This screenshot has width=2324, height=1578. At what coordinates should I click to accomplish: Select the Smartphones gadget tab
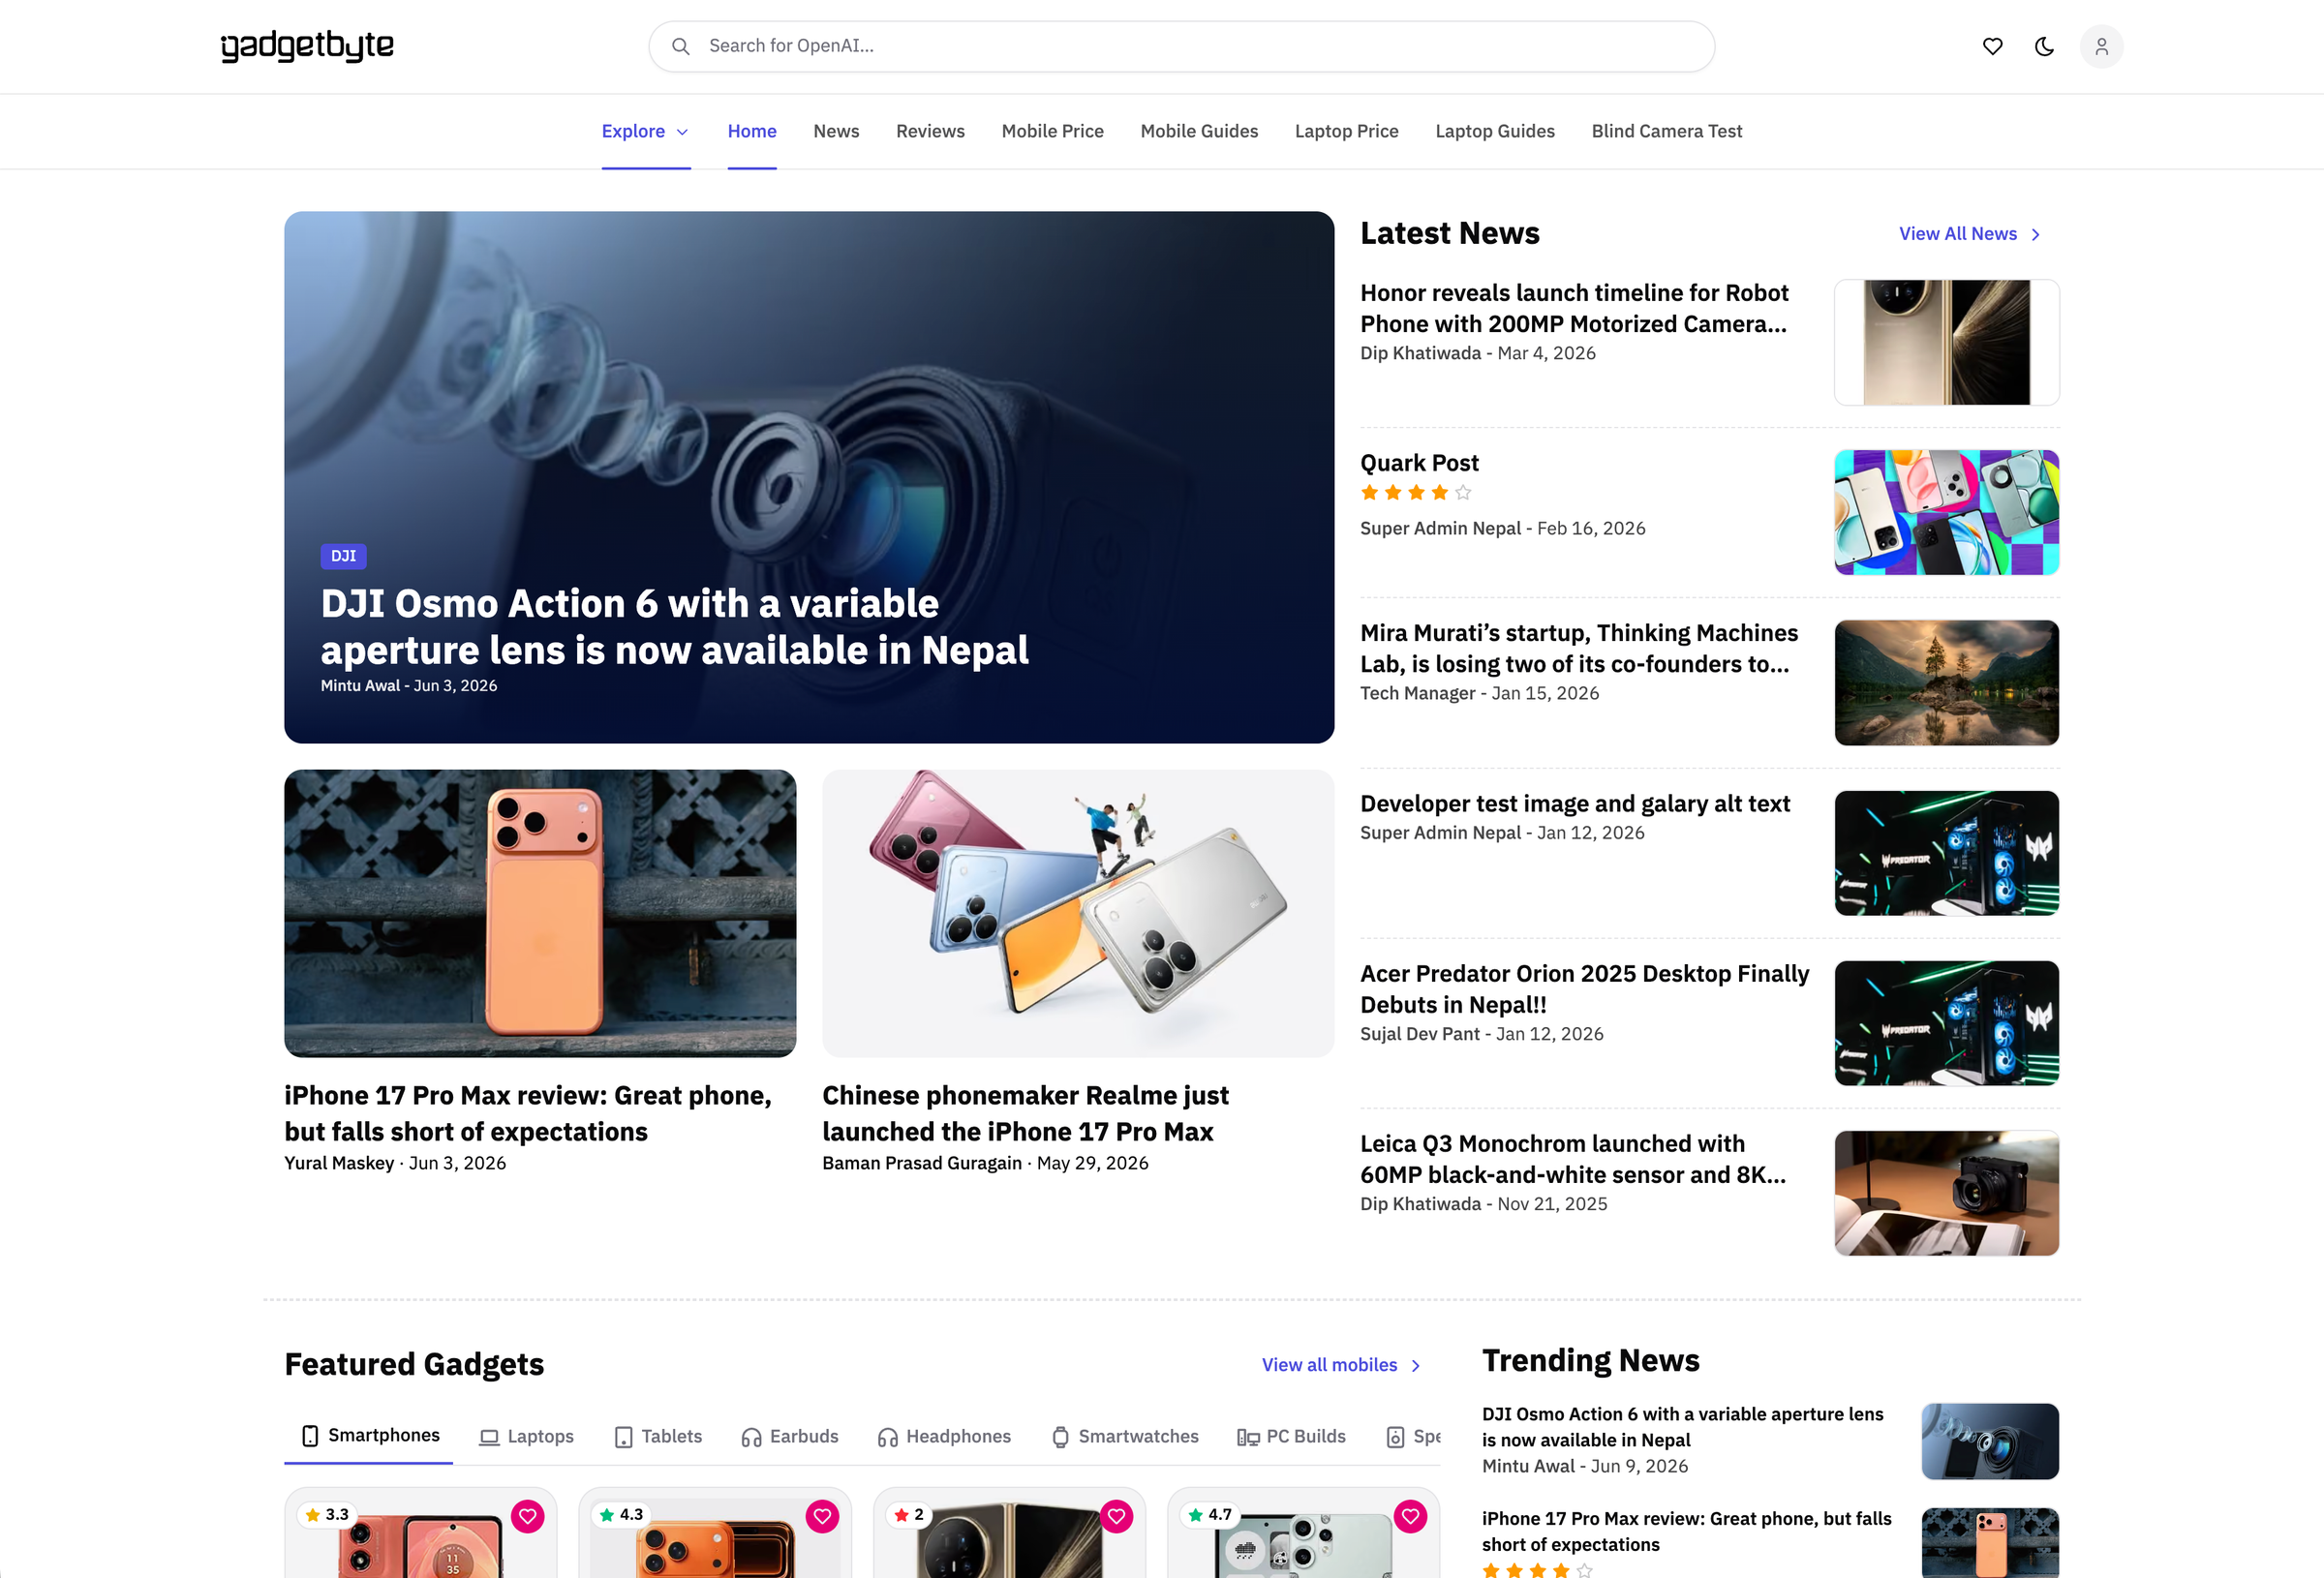369,1435
